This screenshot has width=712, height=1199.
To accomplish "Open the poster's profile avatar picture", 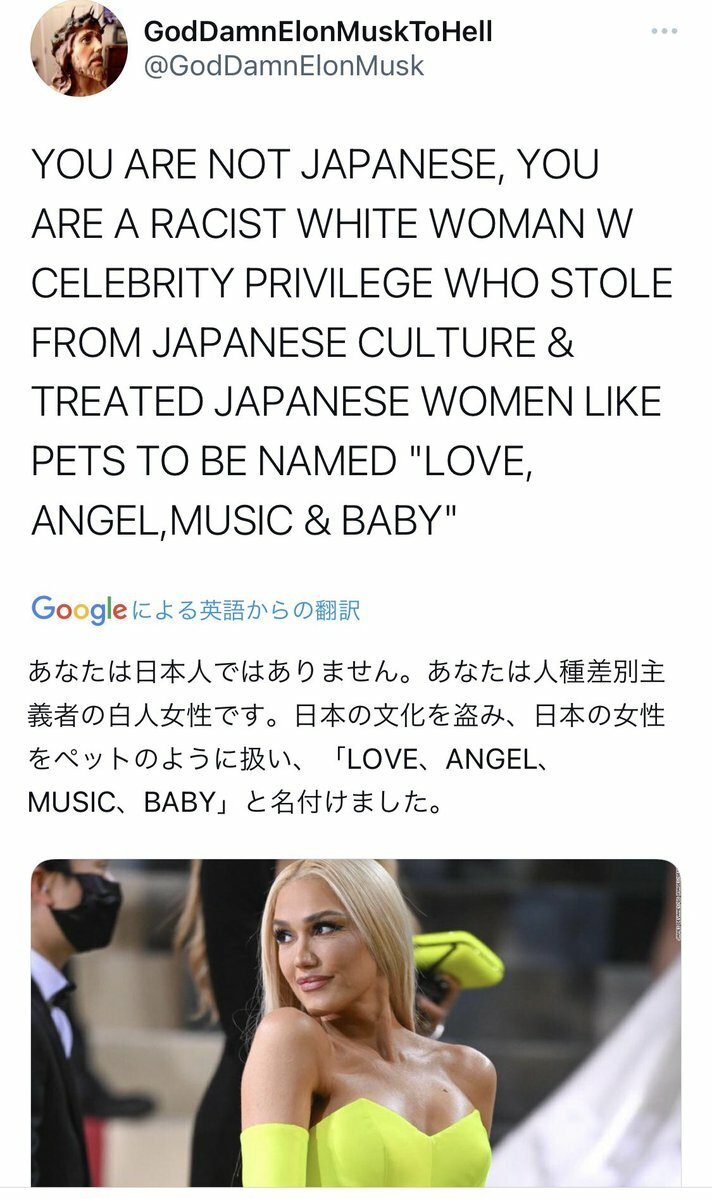I will [x=79, y=47].
